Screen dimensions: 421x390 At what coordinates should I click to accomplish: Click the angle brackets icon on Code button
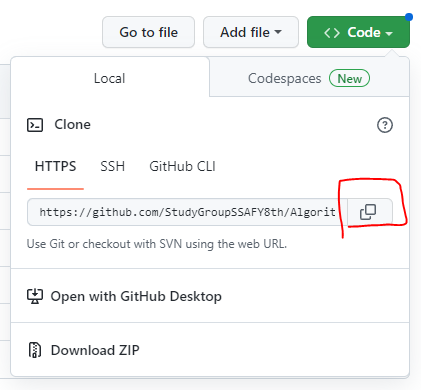332,33
